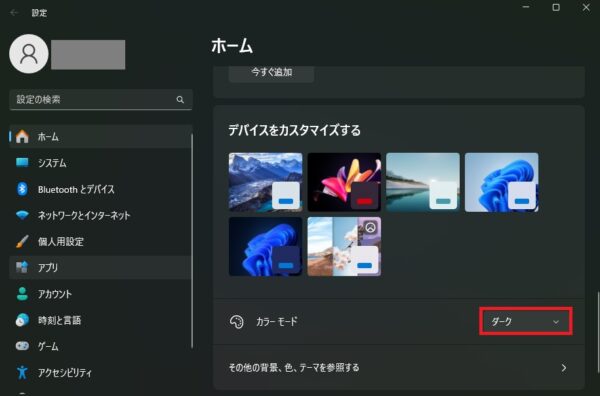
Task: Select アプリ in the sidebar
Action: tap(100, 267)
